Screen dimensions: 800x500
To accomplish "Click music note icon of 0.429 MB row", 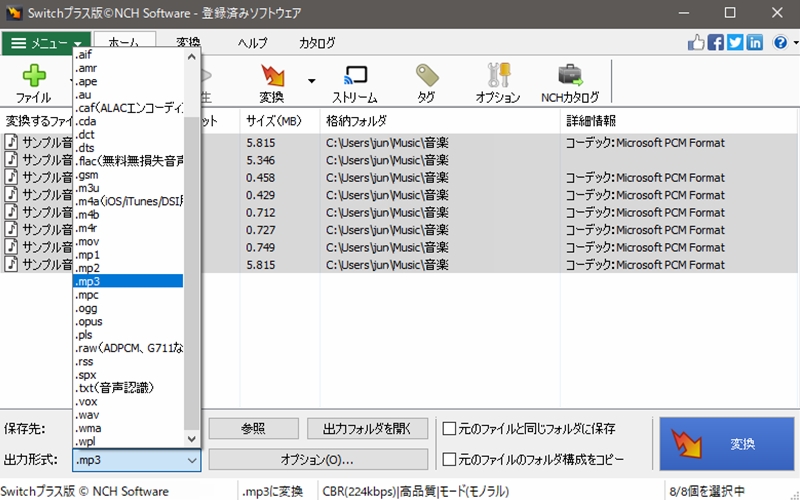I will pyautogui.click(x=11, y=194).
